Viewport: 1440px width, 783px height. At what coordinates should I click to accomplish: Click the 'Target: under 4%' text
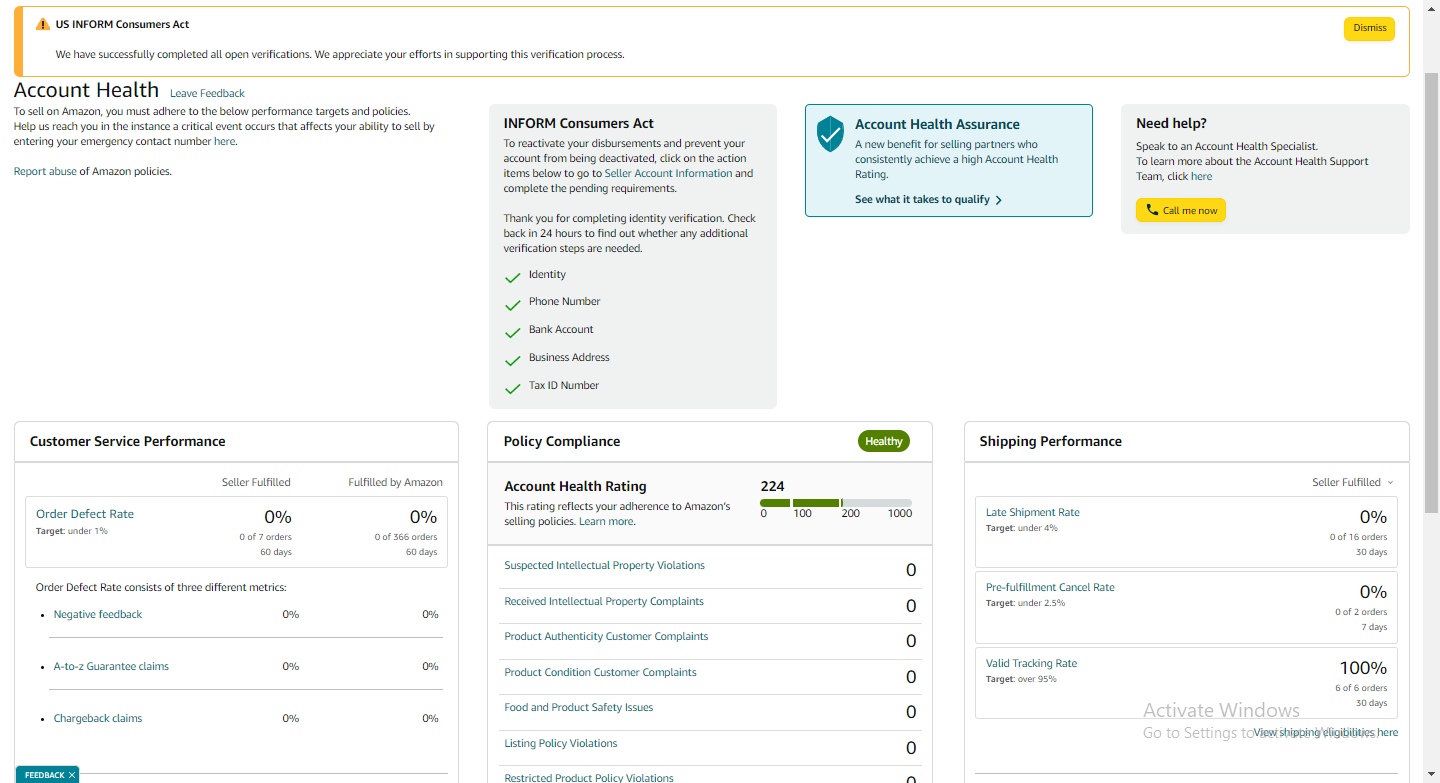point(1021,528)
